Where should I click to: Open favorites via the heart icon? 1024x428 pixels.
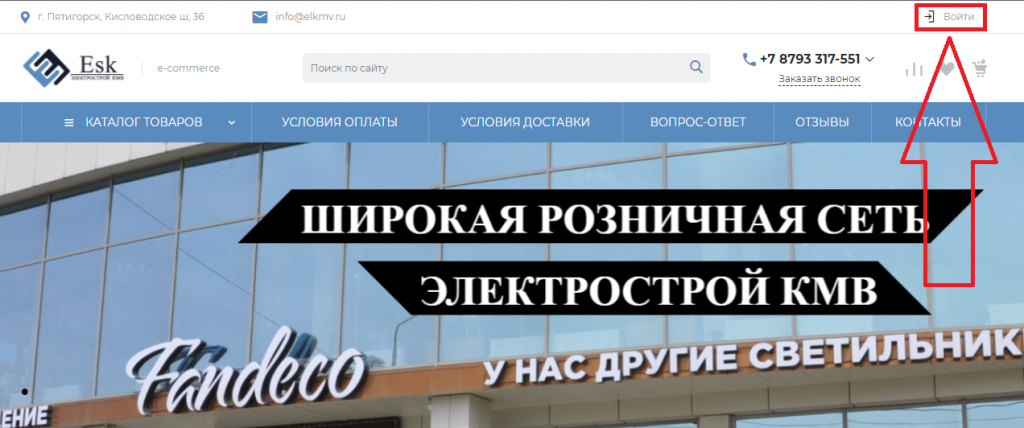947,68
